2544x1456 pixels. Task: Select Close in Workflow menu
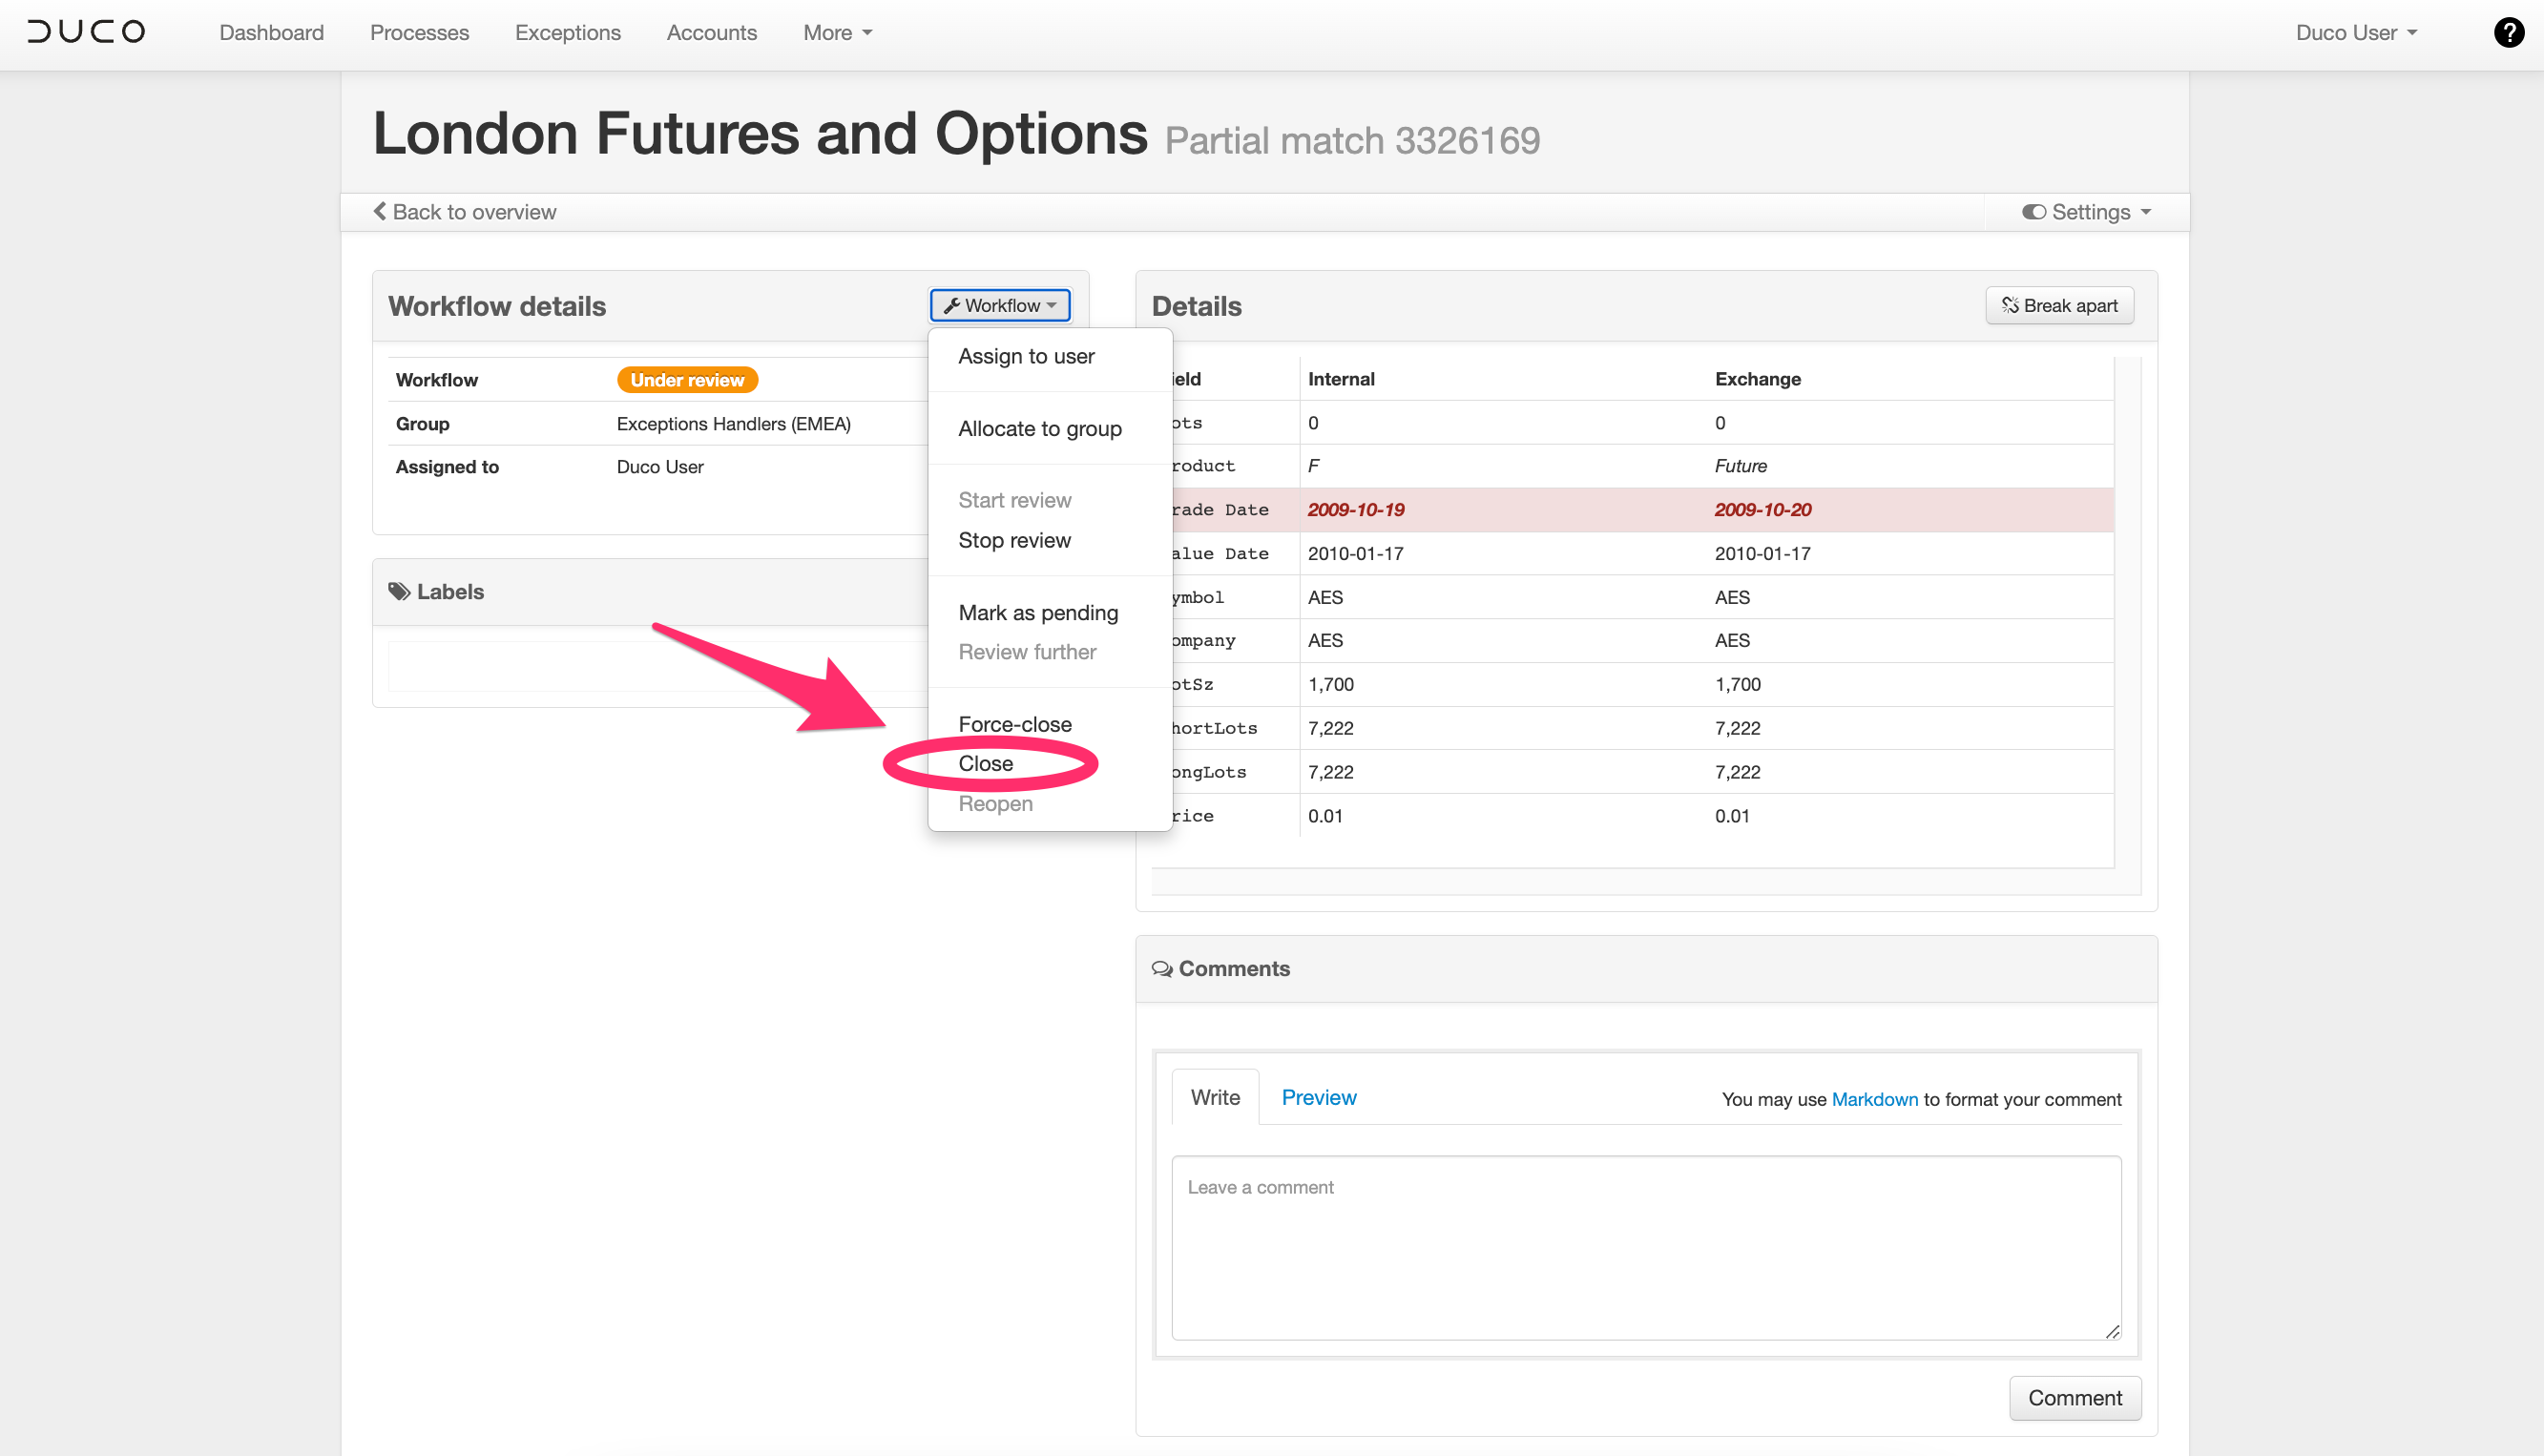point(986,763)
